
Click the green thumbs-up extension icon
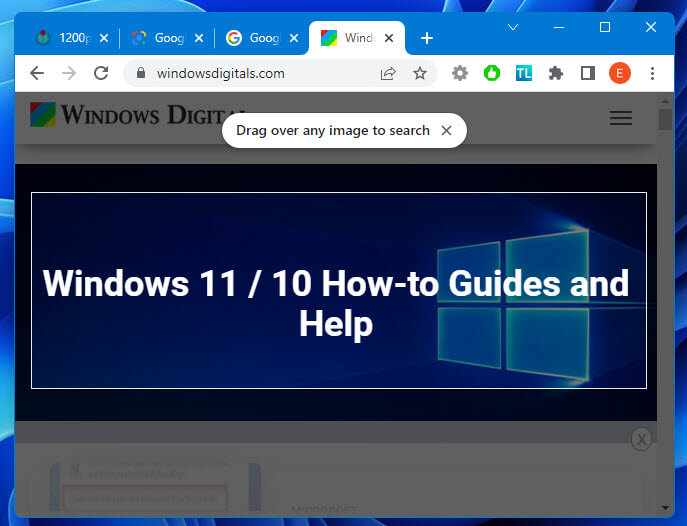492,73
